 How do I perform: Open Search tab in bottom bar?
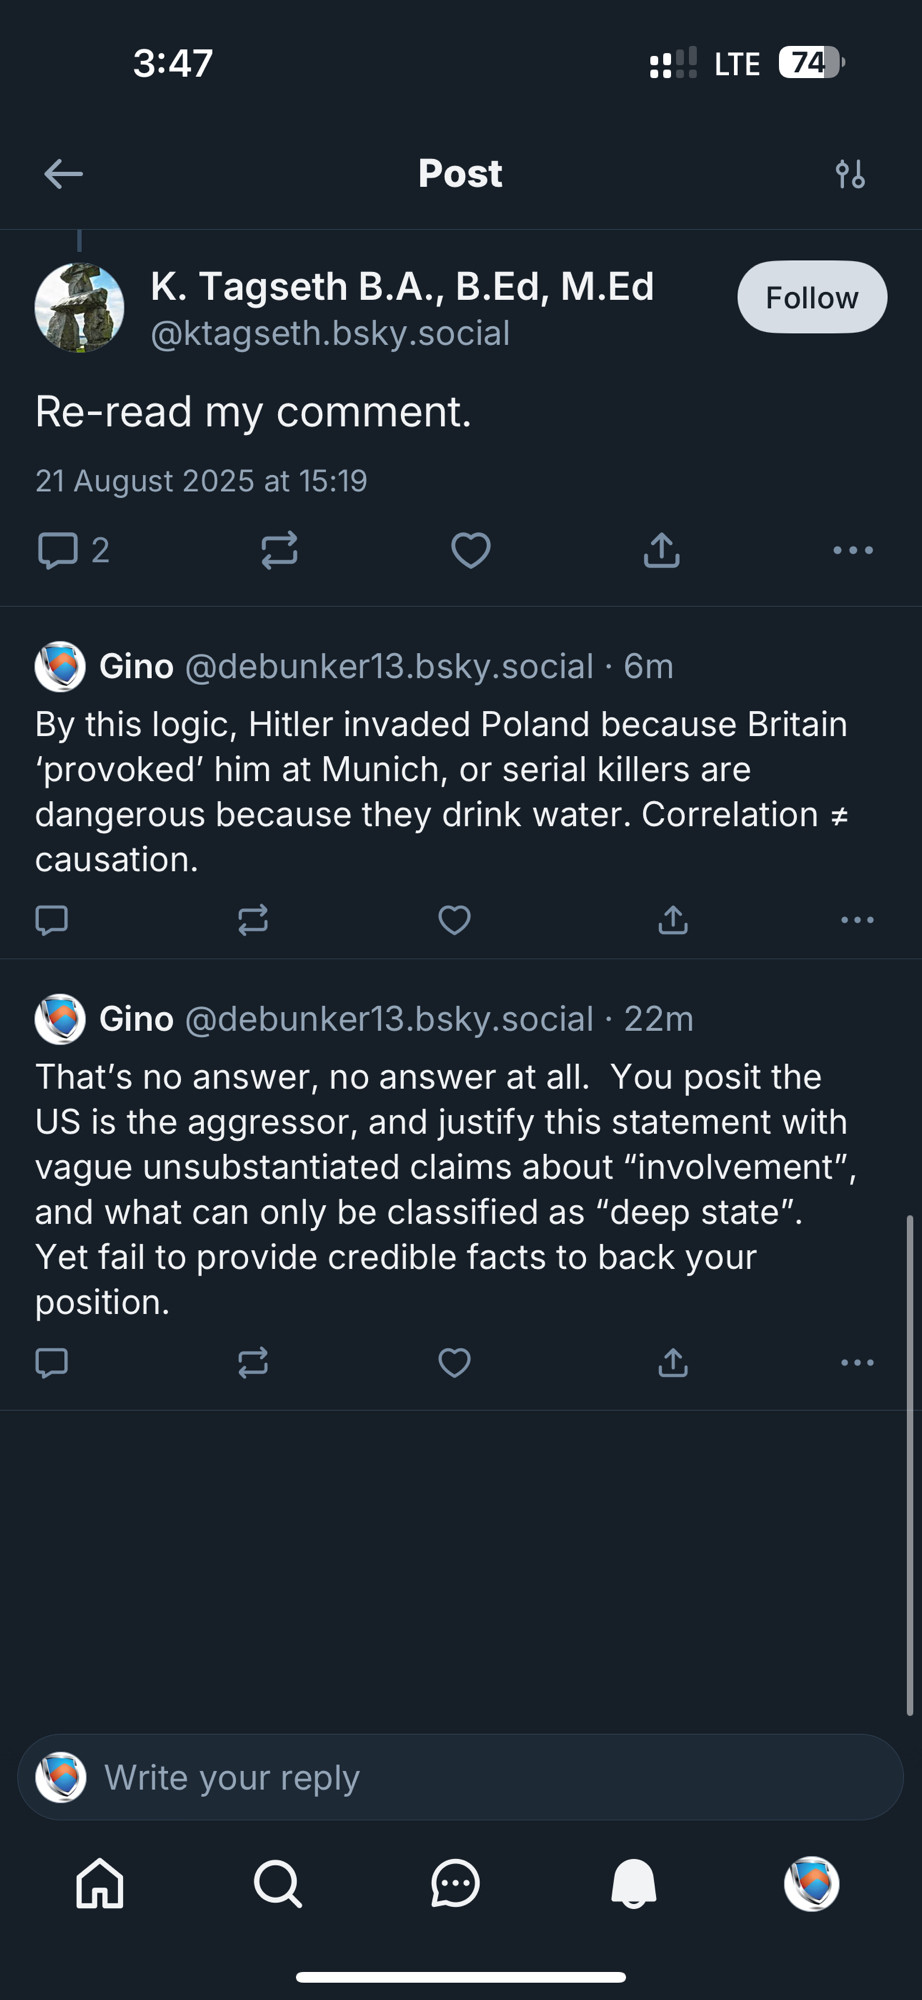[x=278, y=1883]
